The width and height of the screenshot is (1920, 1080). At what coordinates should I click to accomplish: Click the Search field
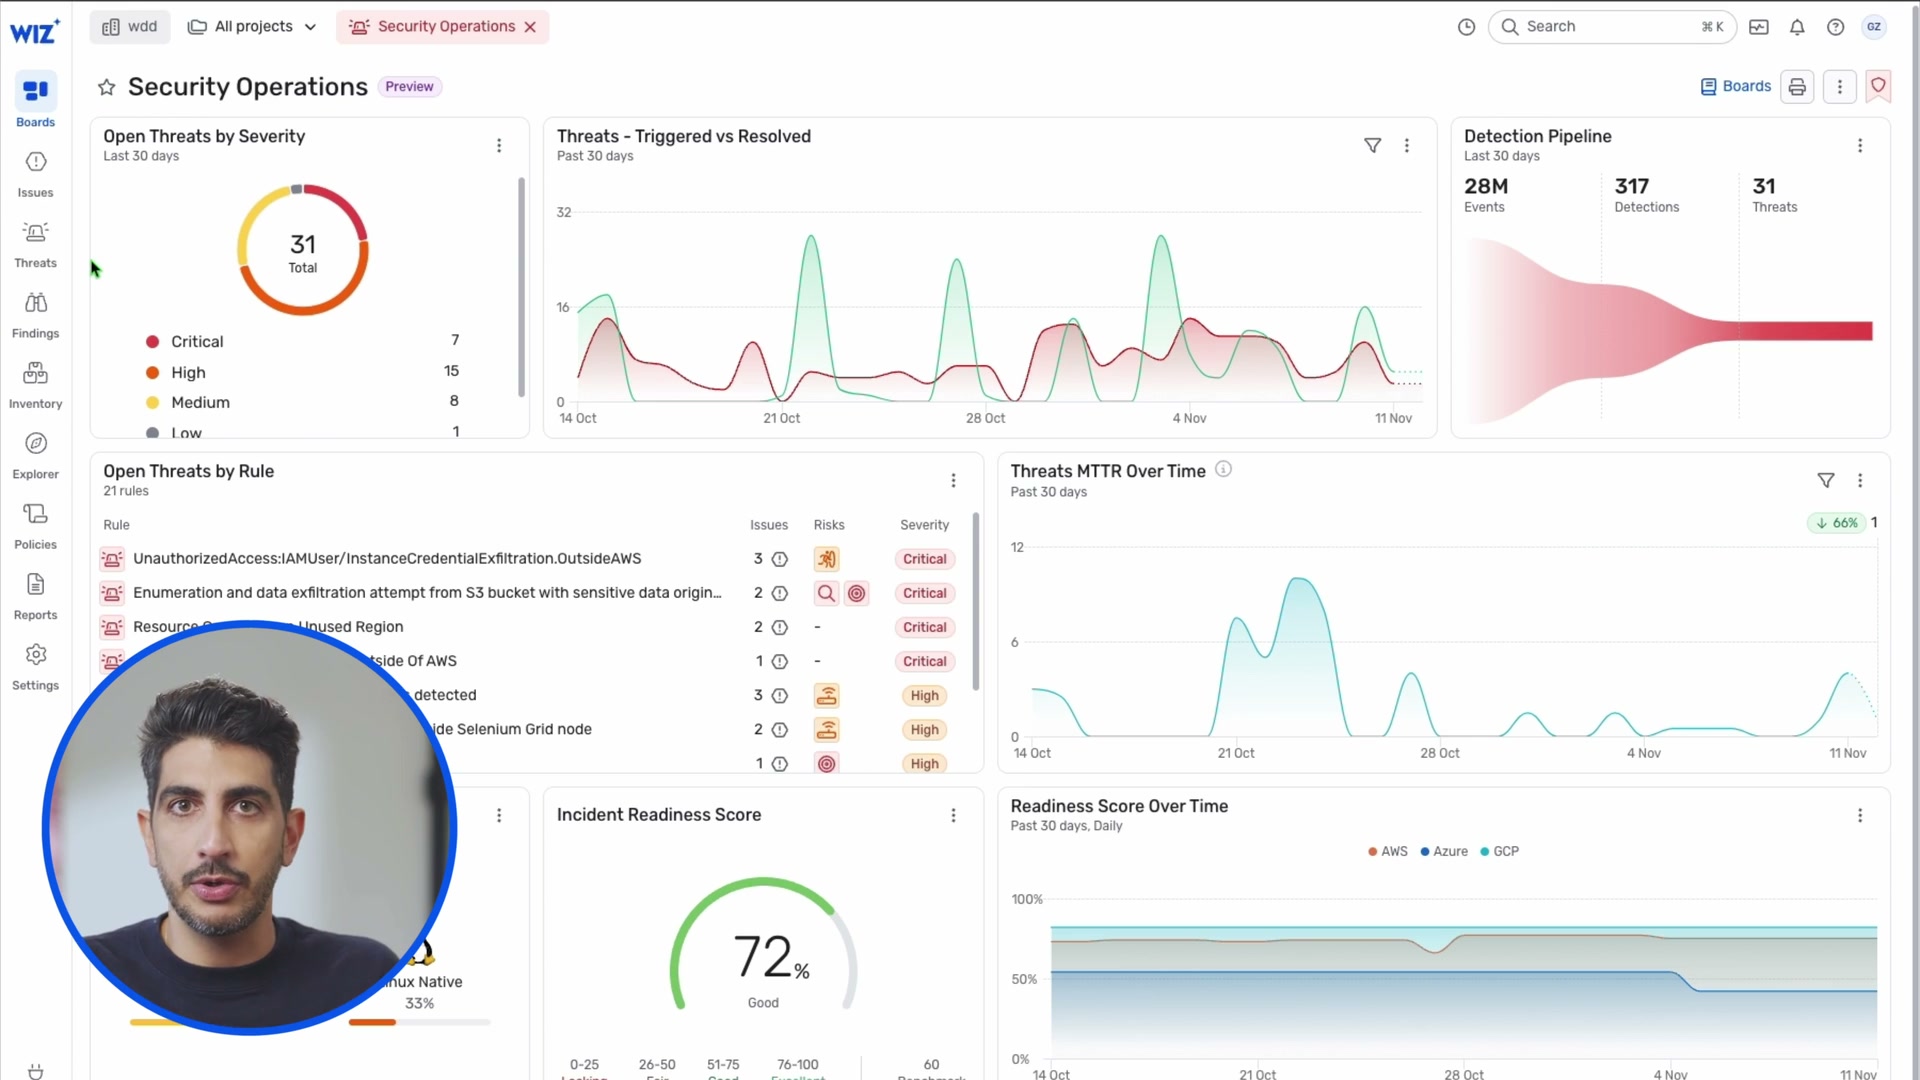click(1612, 27)
